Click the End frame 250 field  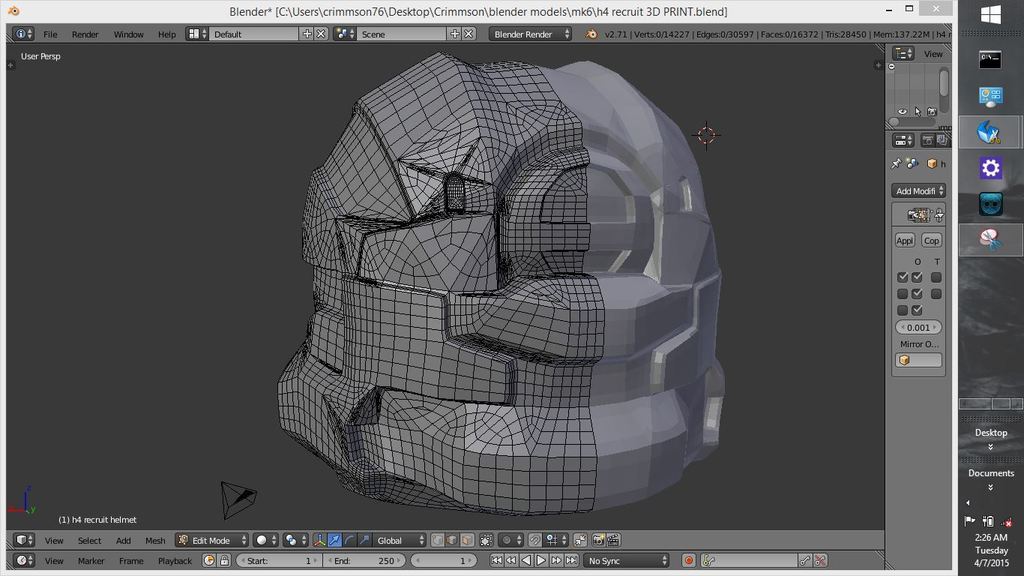point(364,561)
